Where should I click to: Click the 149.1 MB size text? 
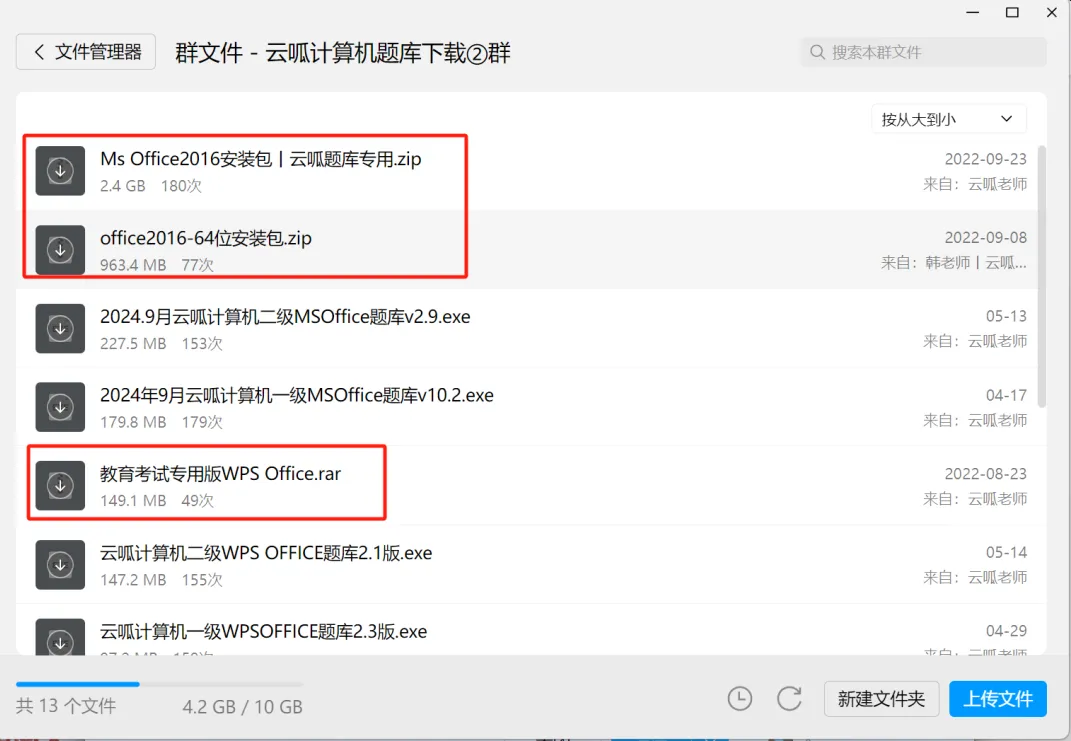133,501
